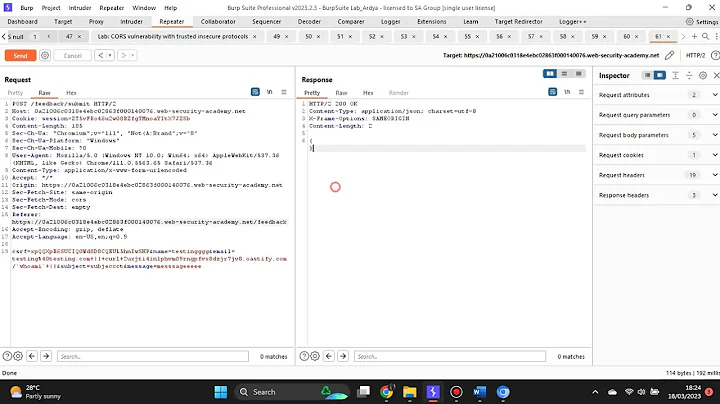Collapse all Inspector sections icon
The height and width of the screenshot is (404, 720).
(x=689, y=75)
